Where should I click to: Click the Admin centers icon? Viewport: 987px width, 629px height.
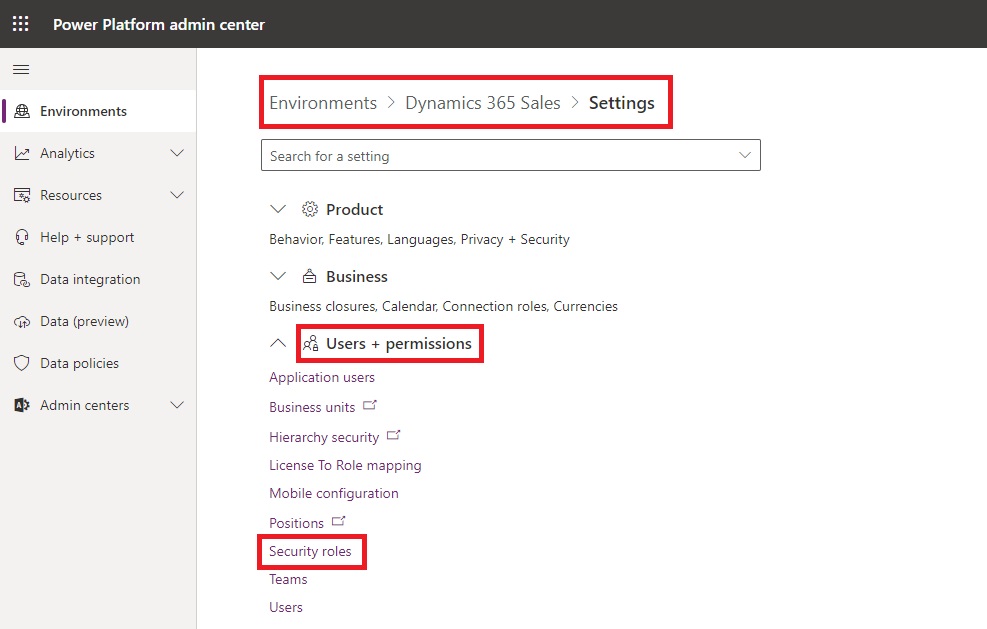coord(22,405)
